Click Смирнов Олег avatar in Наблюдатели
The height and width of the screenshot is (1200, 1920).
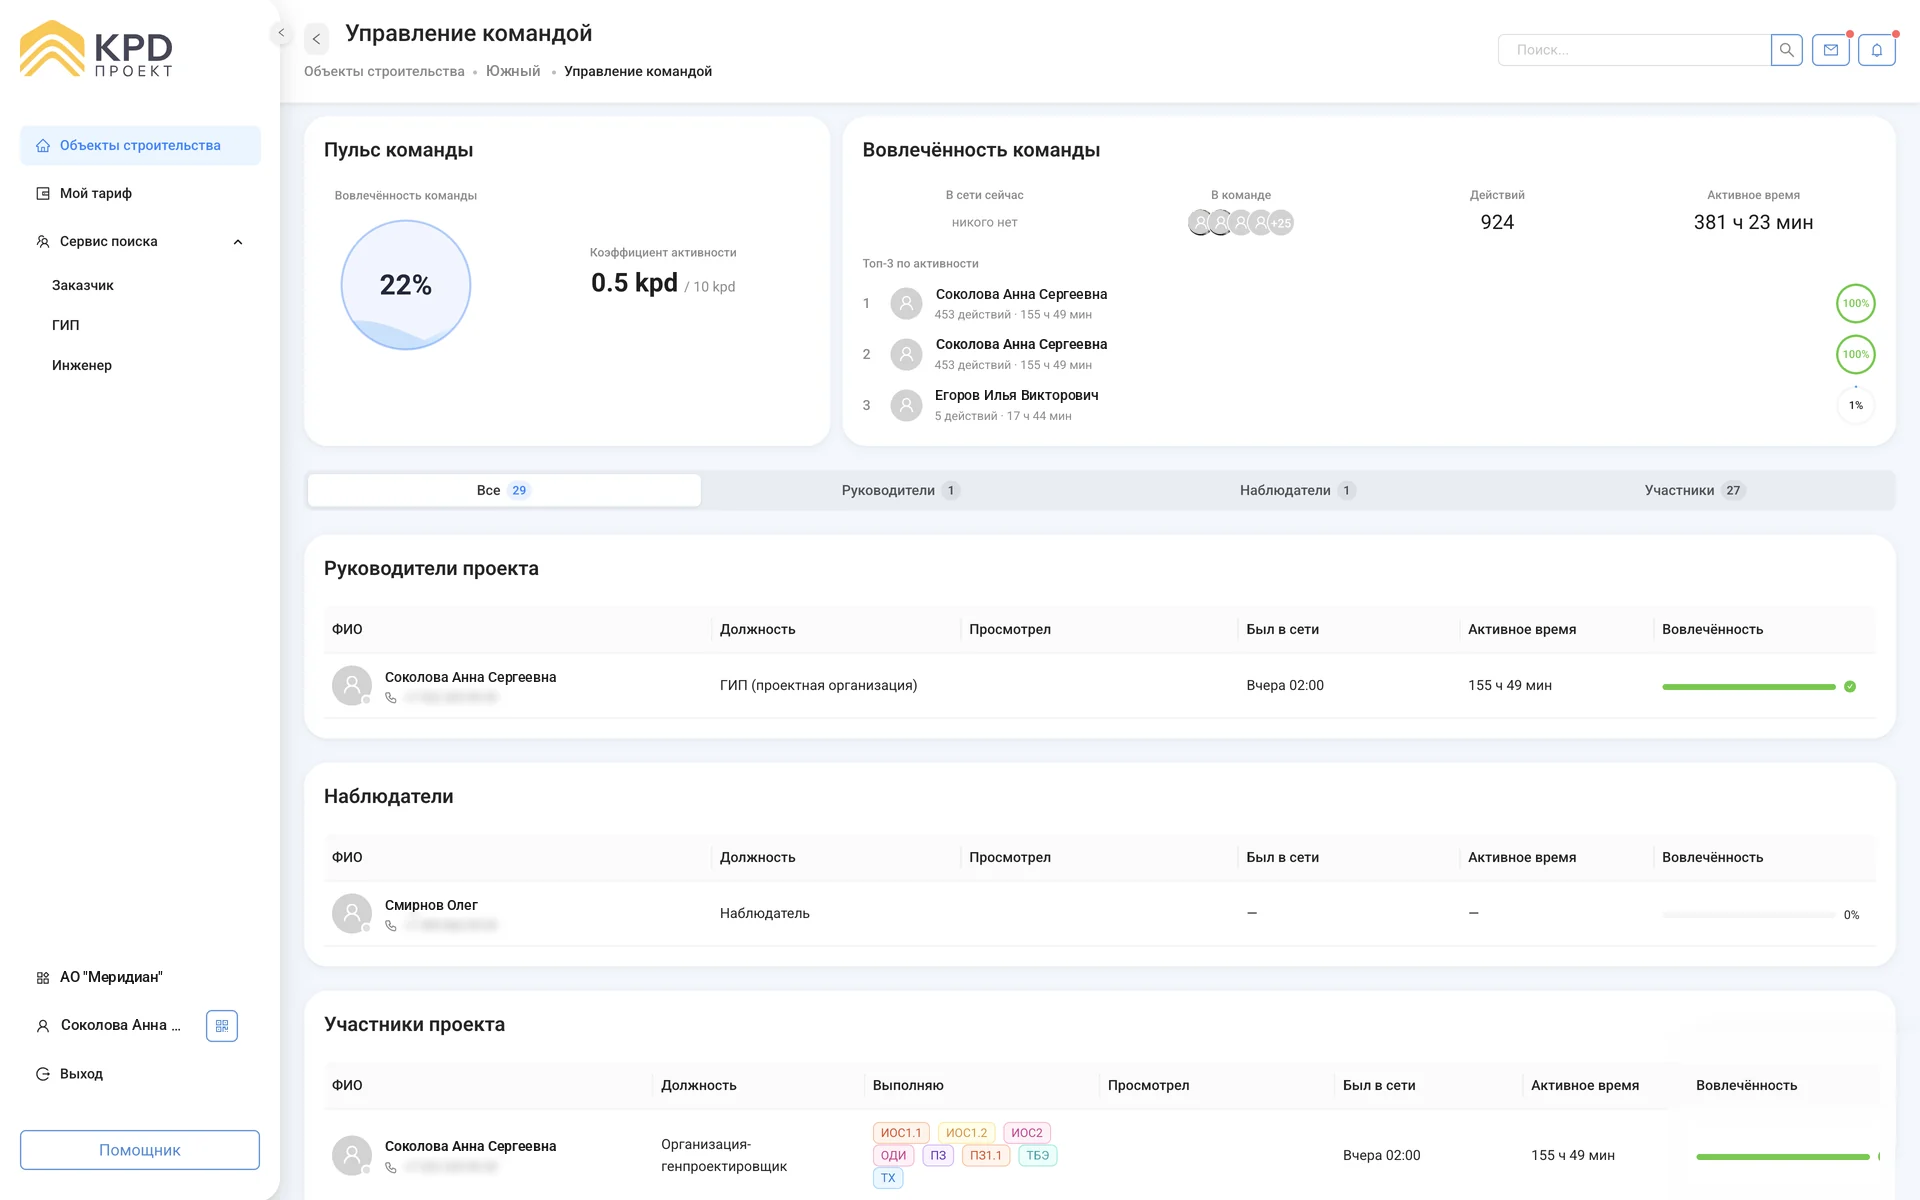click(352, 913)
